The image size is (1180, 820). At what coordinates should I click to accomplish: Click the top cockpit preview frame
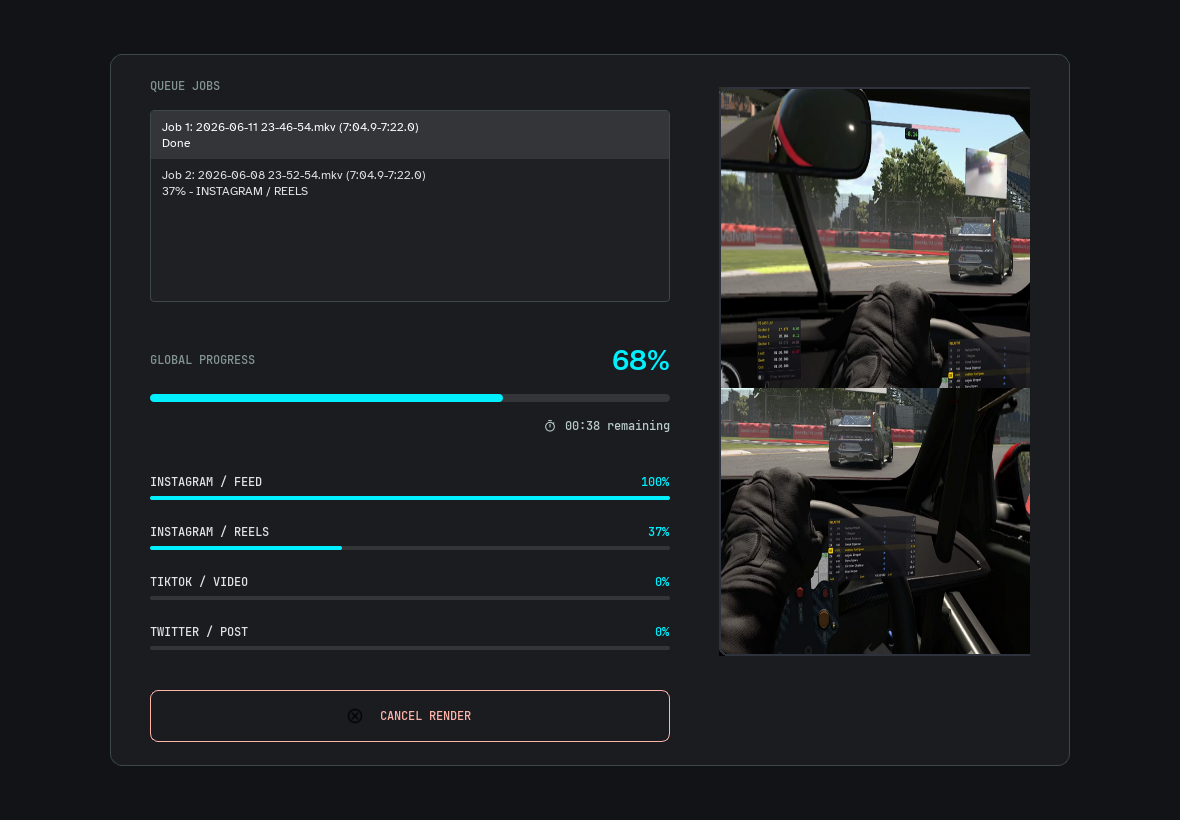tap(875, 238)
